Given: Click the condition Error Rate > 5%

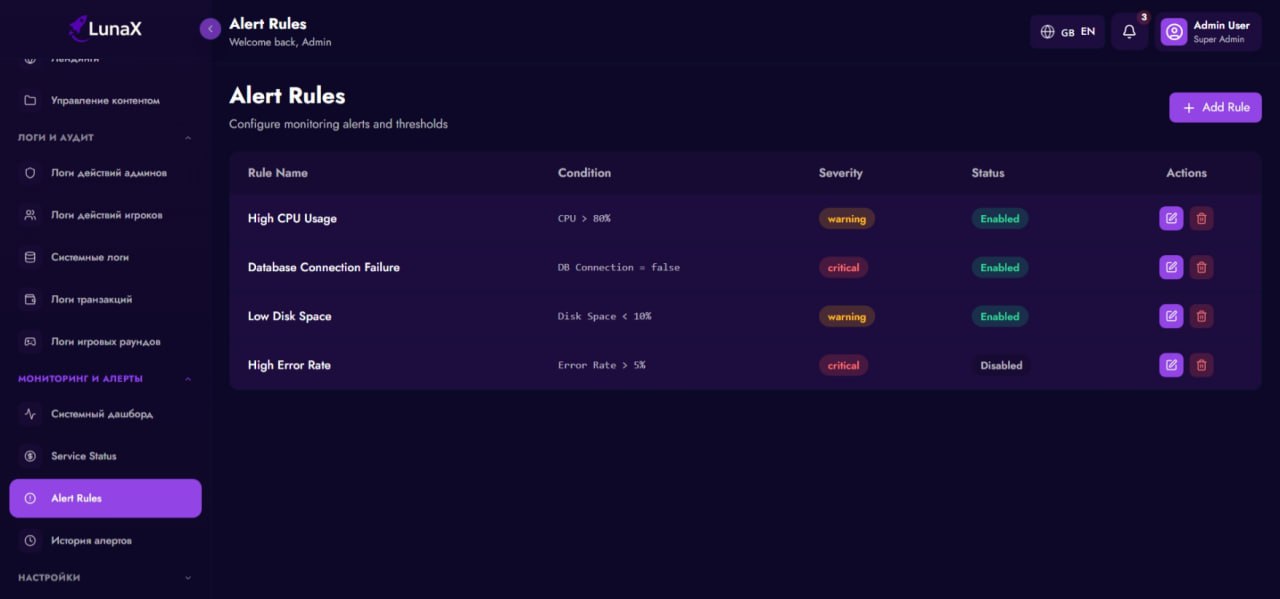Looking at the screenshot, I should [x=601, y=365].
